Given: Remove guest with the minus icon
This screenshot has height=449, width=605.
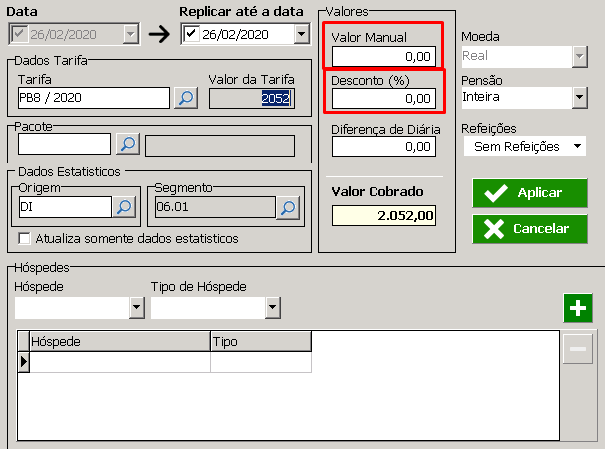Looking at the screenshot, I should click(x=578, y=349).
